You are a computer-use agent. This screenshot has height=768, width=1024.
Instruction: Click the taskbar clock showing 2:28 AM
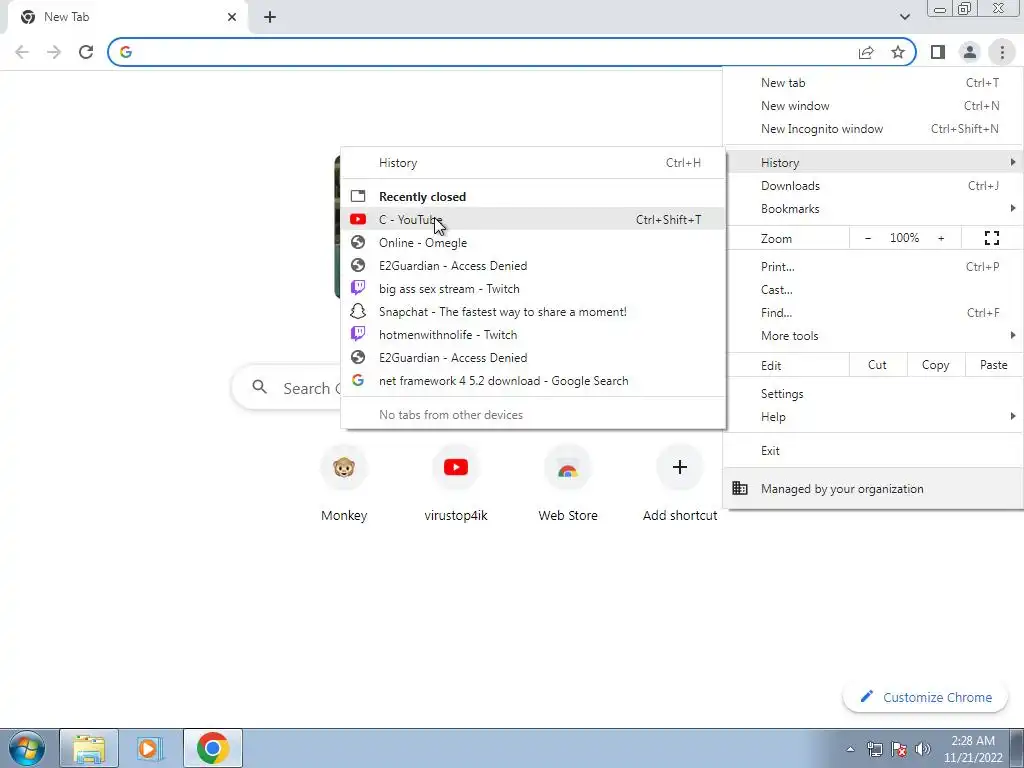tap(973, 749)
